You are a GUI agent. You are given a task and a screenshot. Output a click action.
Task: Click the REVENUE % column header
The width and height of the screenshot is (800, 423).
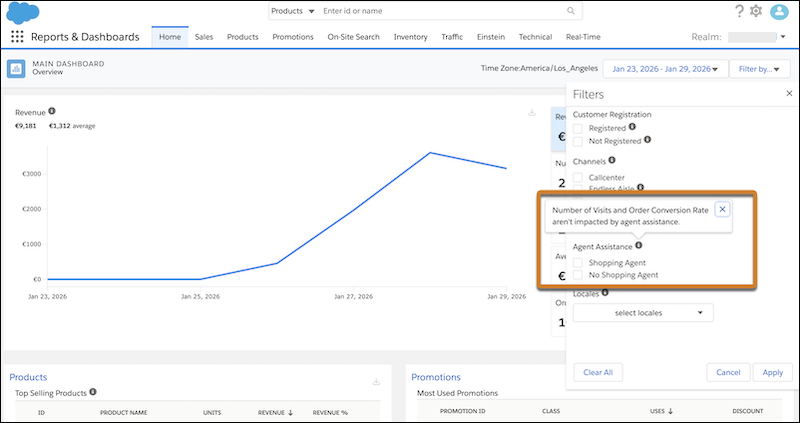coord(330,412)
